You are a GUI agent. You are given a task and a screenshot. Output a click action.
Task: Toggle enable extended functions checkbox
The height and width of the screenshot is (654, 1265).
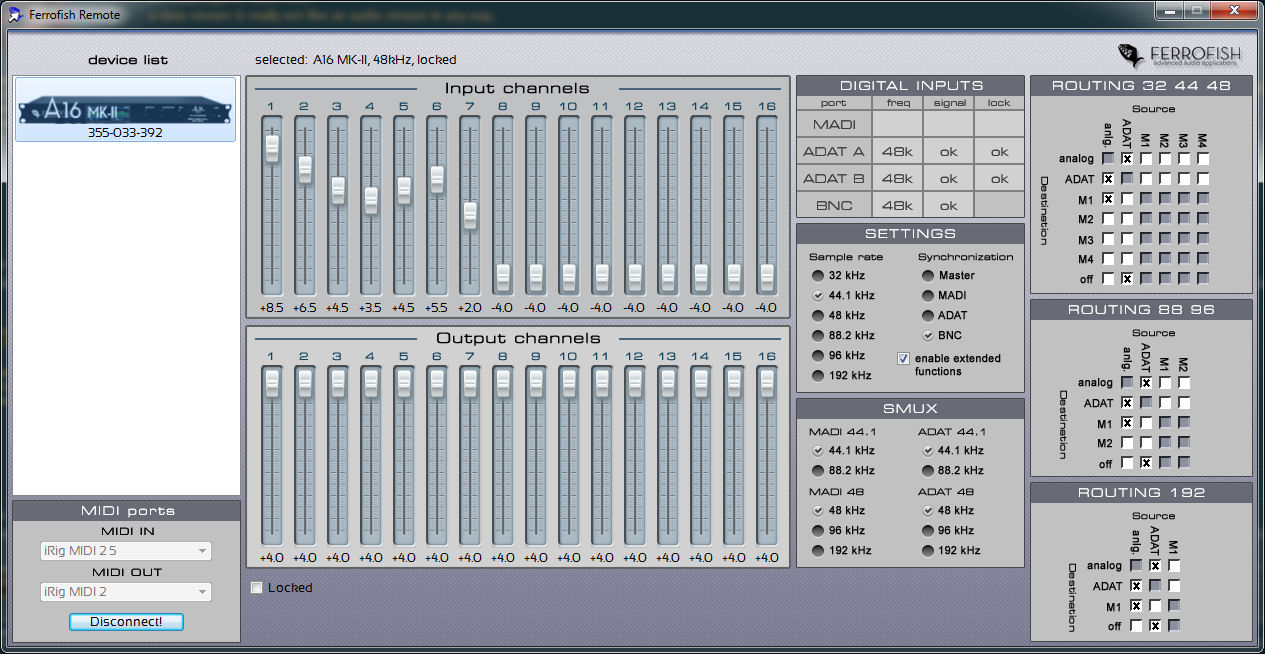[904, 358]
